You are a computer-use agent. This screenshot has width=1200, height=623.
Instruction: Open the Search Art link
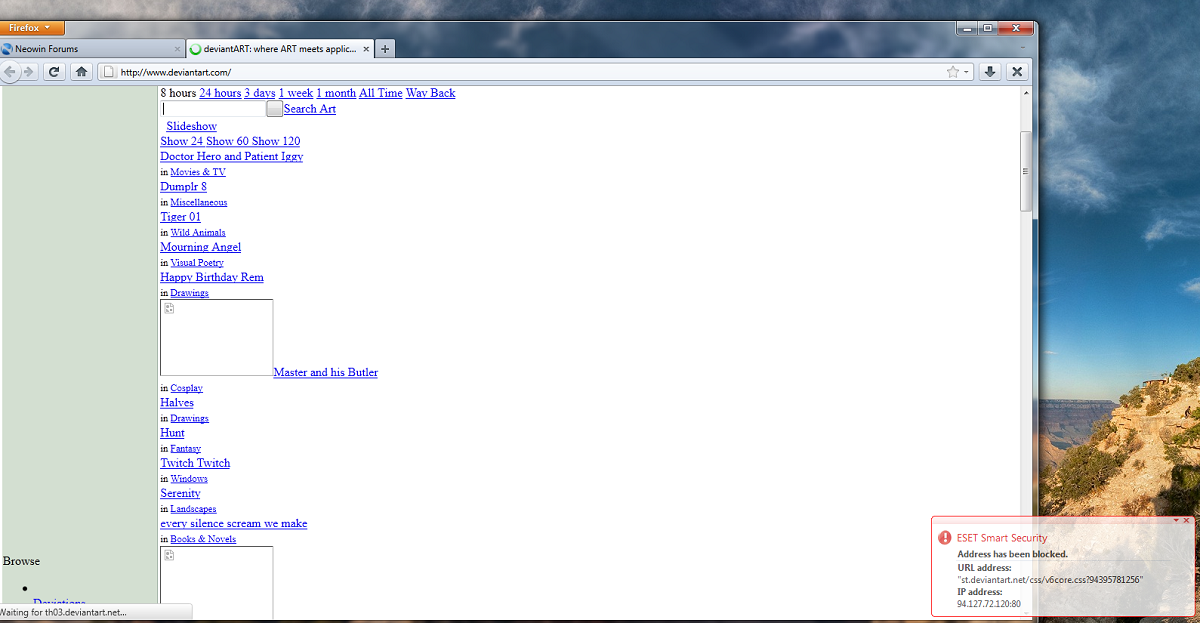pyautogui.click(x=310, y=109)
